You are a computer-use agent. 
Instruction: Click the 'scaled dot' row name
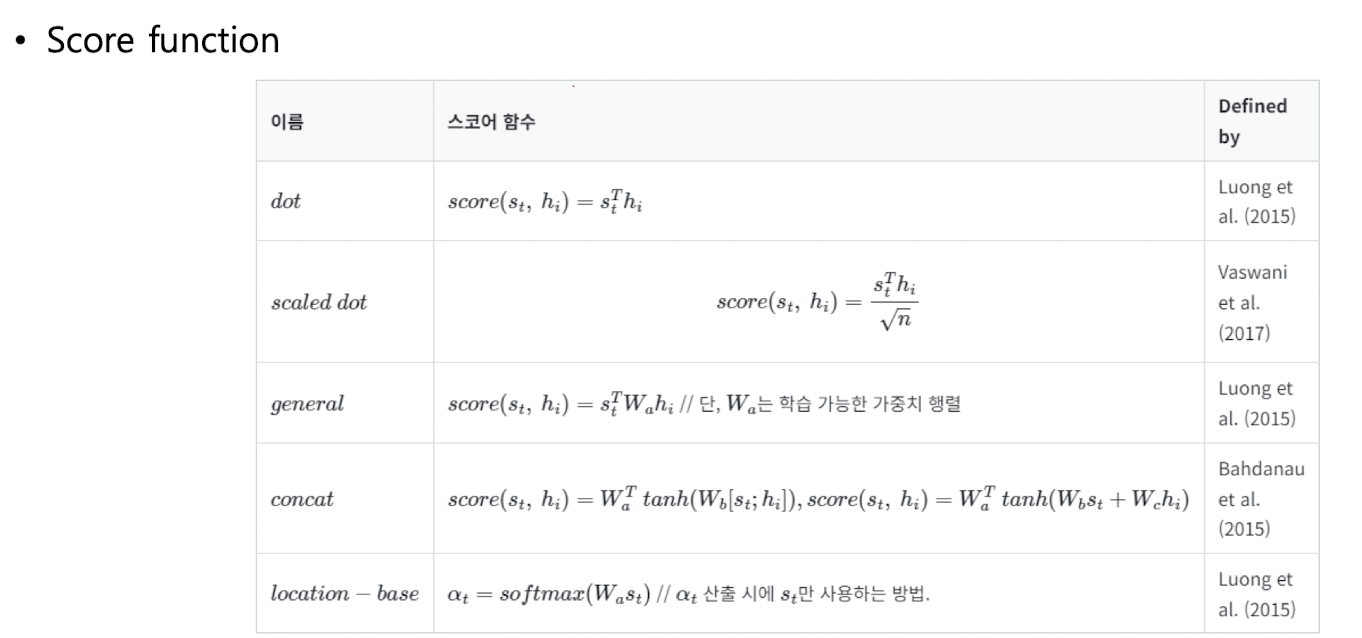coord(319,302)
